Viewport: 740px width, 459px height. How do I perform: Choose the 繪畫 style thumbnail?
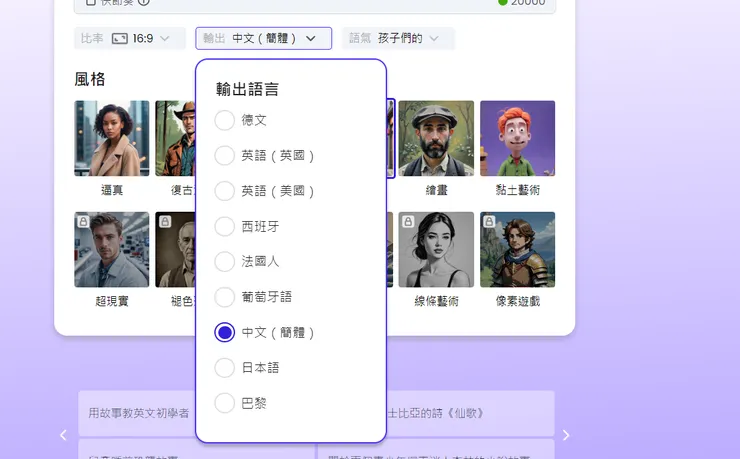point(436,138)
